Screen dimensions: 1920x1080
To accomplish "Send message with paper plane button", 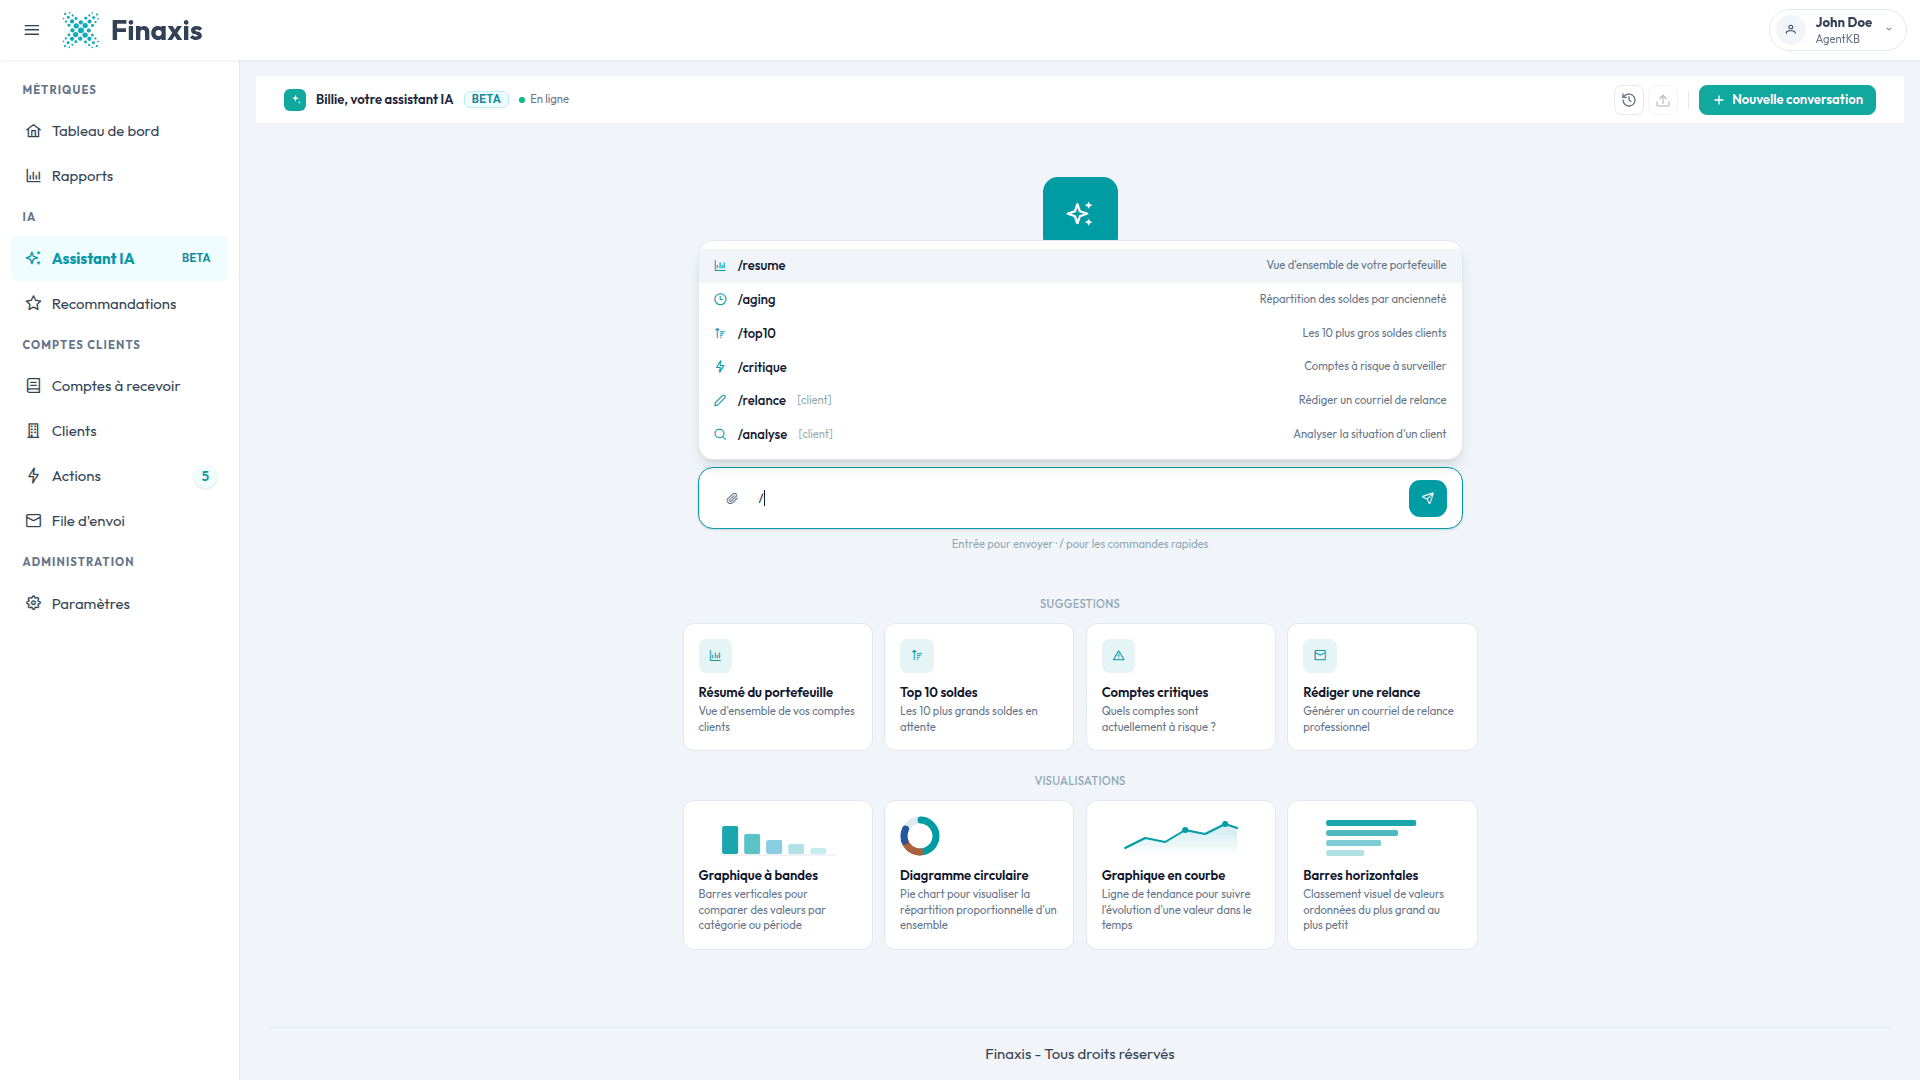I will click(1427, 498).
